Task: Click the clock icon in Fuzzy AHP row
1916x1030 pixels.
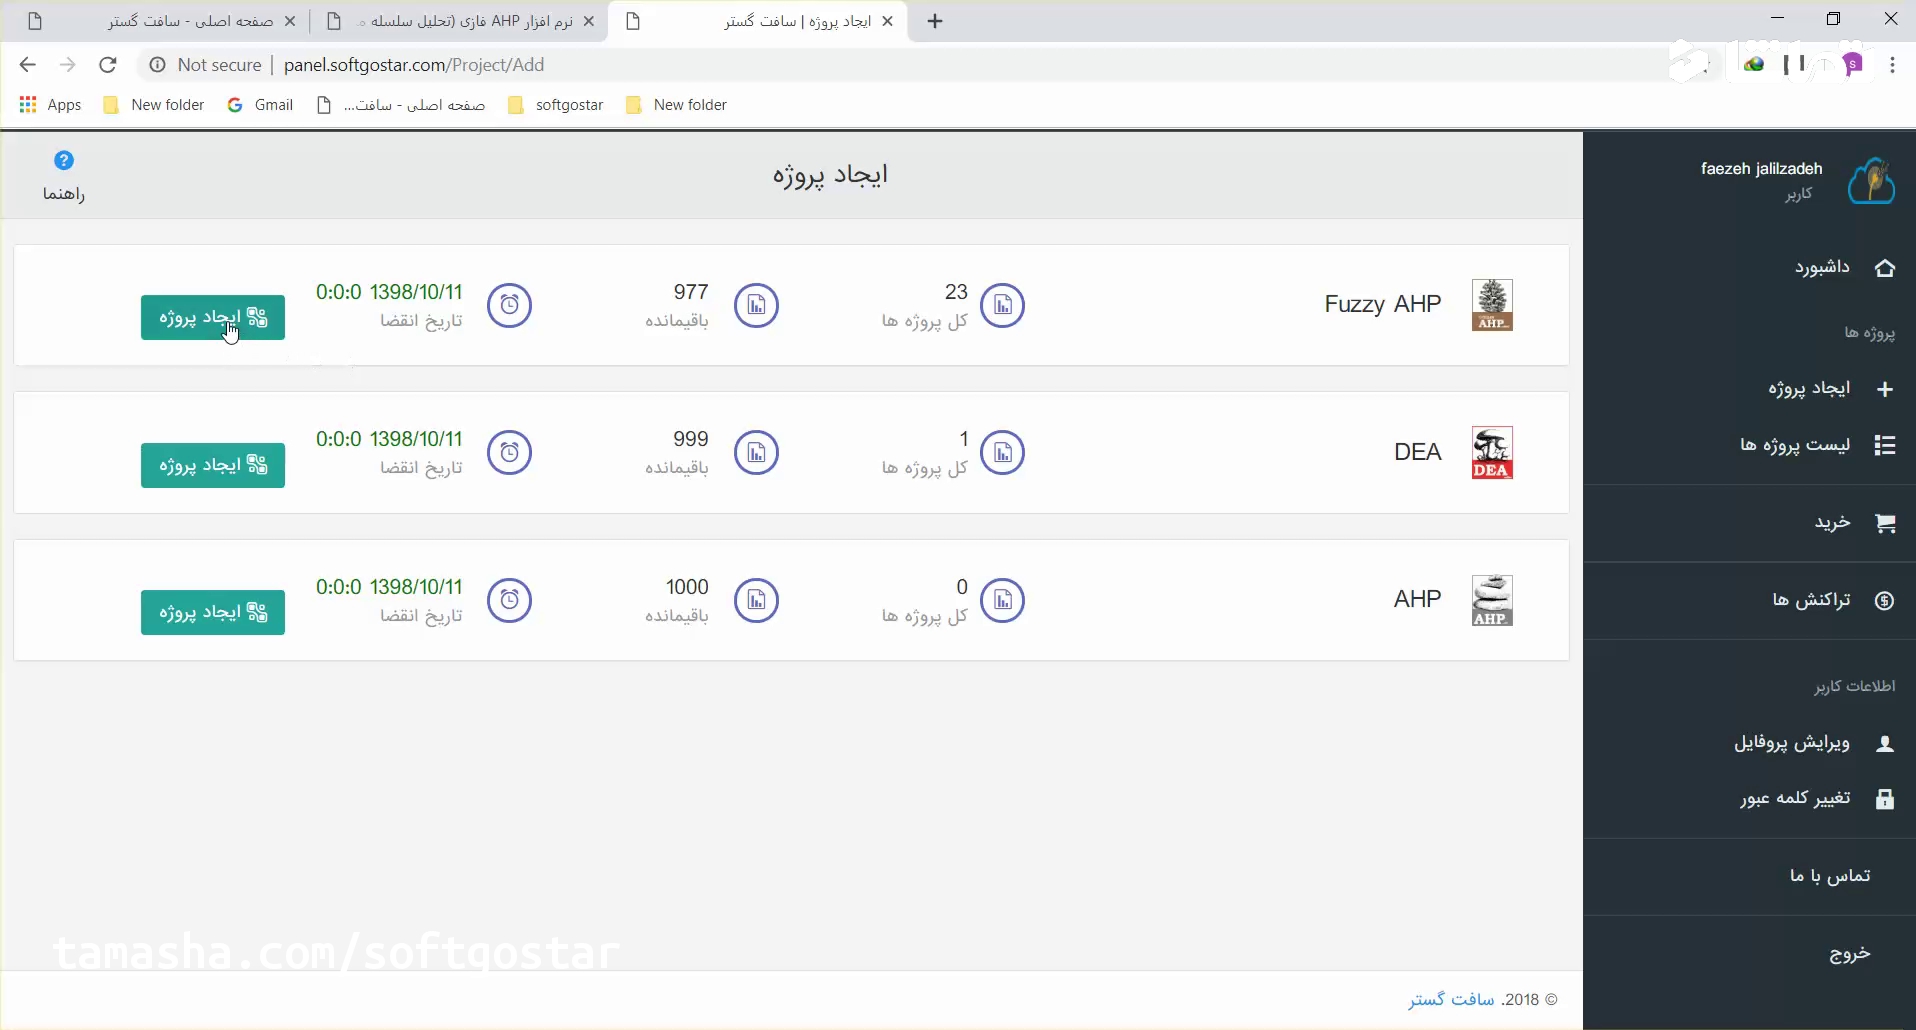Action: (509, 305)
